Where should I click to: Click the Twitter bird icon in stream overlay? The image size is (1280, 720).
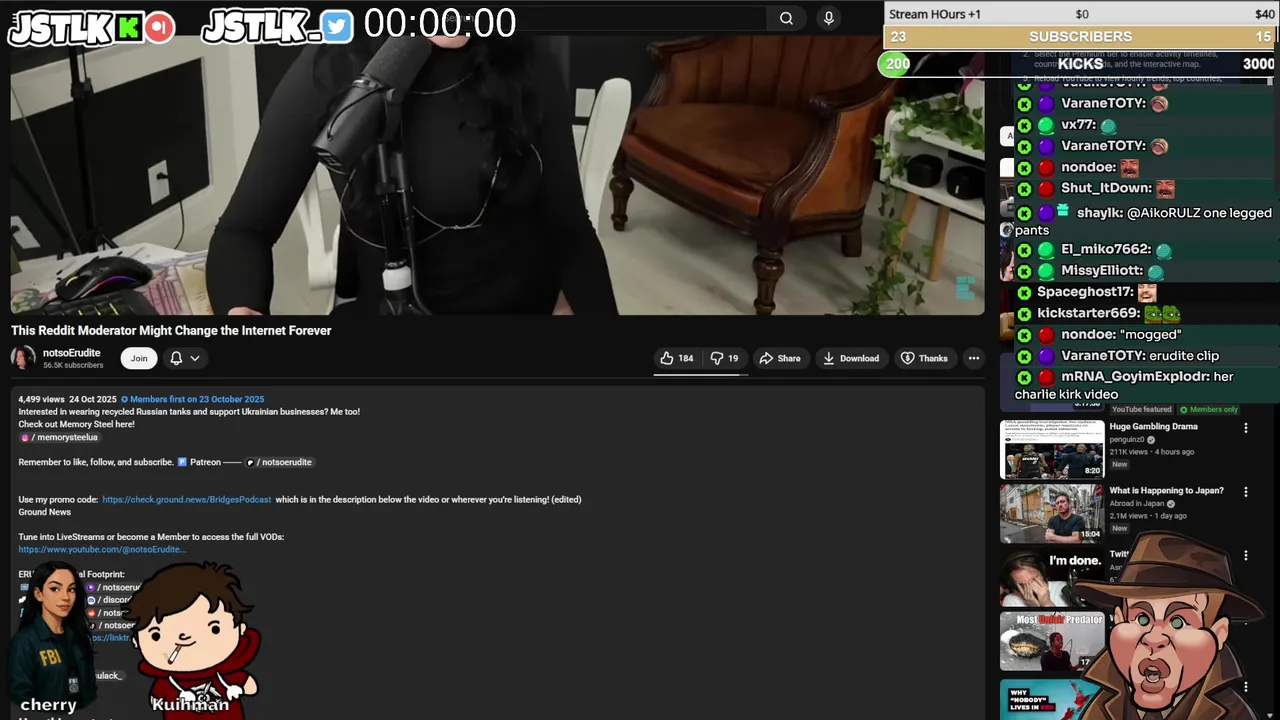(337, 27)
